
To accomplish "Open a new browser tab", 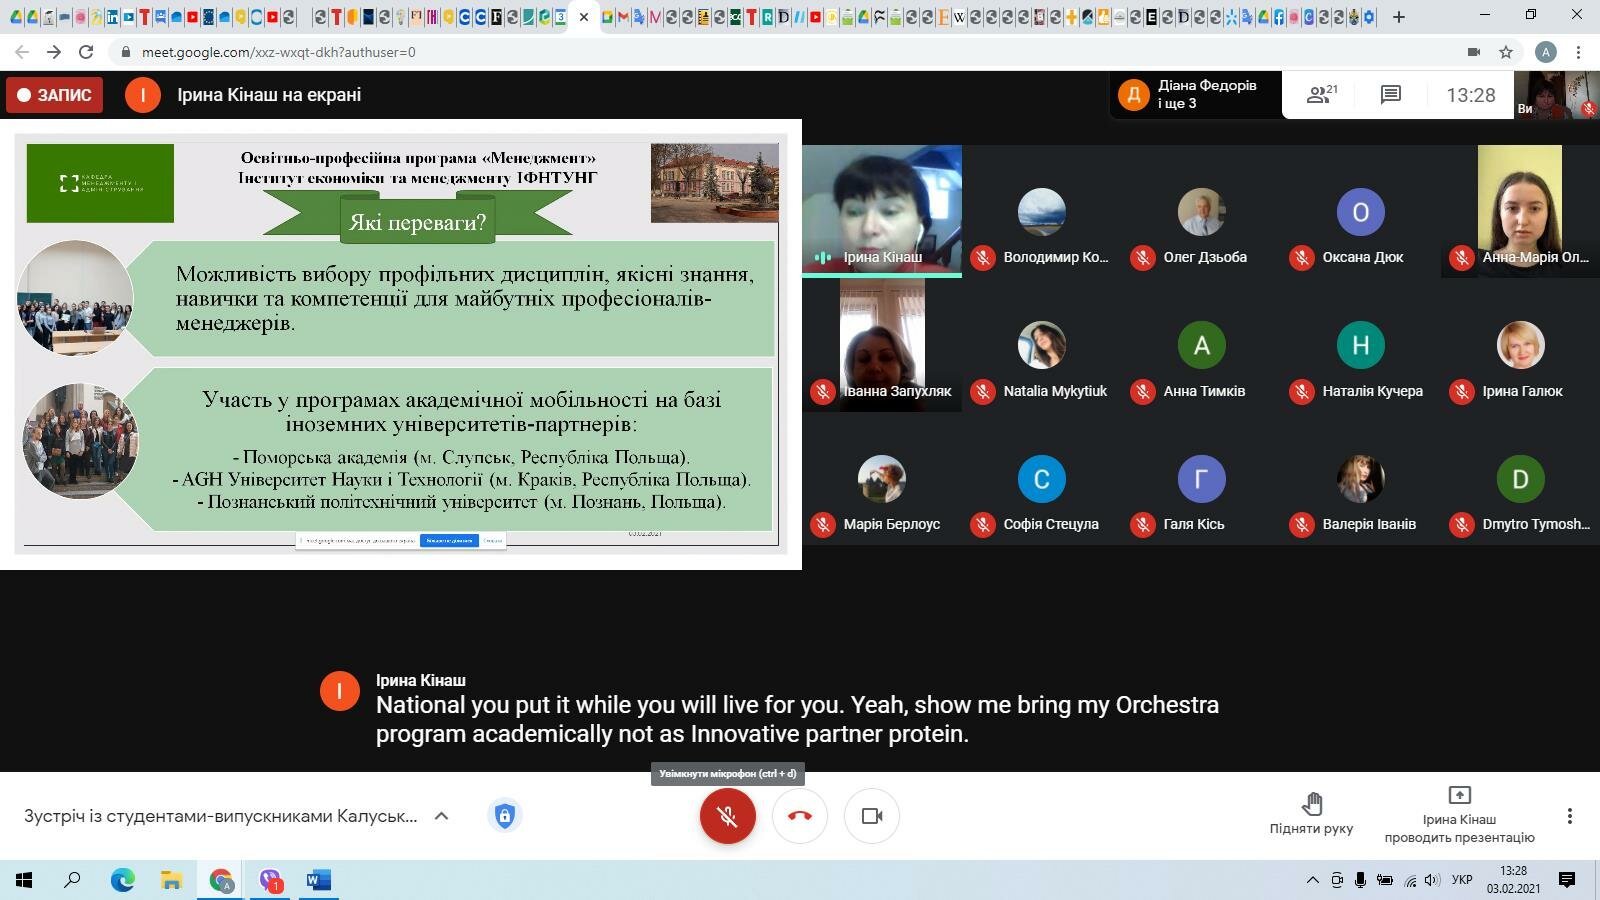I will 1398,17.
